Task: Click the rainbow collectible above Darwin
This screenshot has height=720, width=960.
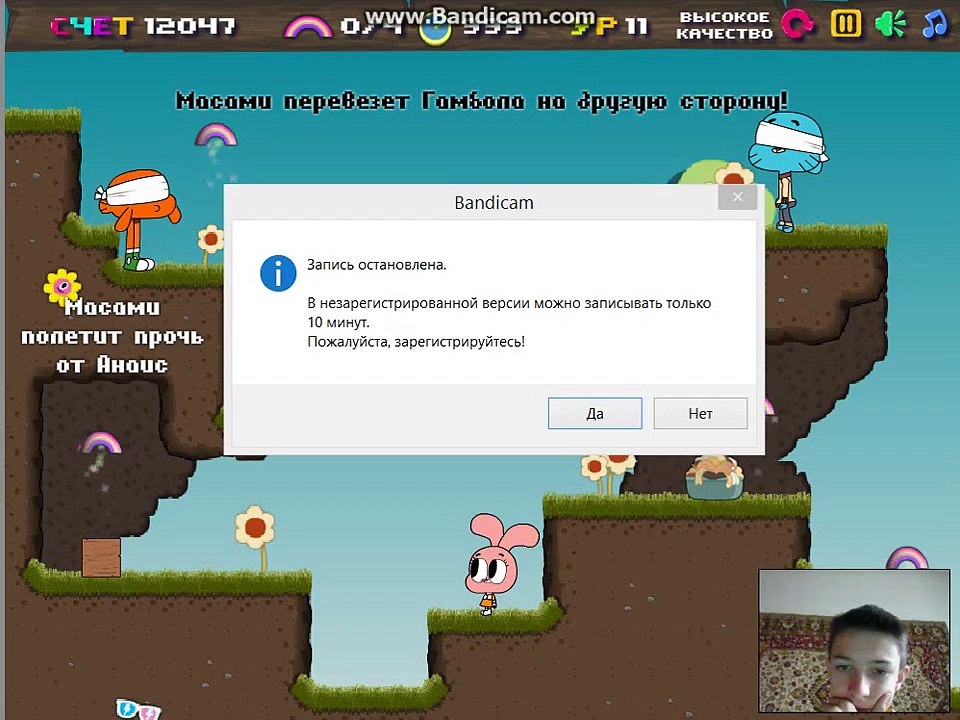Action: coord(216,135)
